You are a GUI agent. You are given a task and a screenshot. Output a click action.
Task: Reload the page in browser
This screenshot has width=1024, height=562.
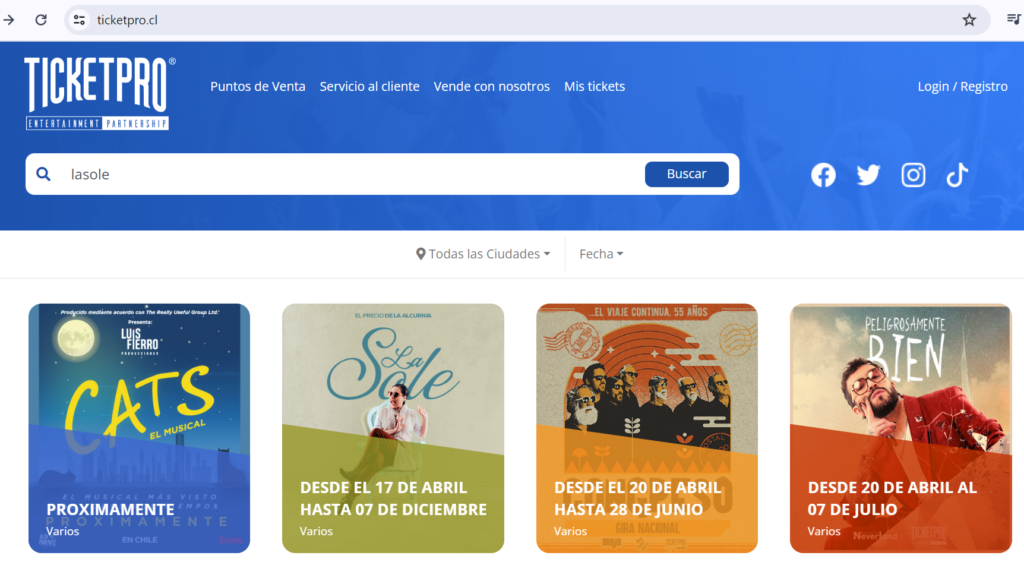(x=41, y=20)
